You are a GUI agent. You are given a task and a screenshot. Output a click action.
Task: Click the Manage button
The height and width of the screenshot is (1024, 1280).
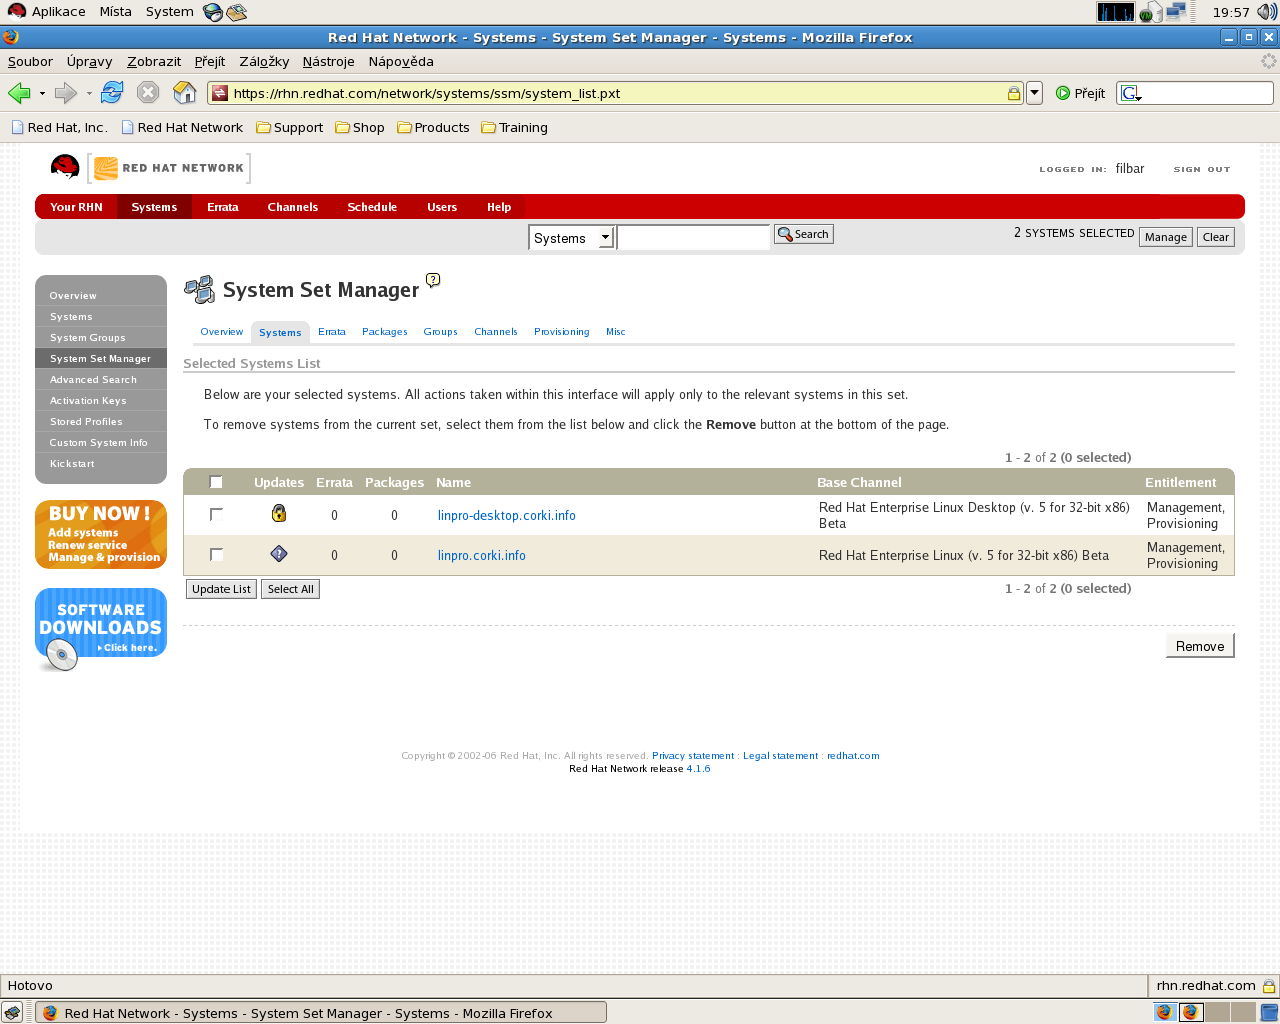(1166, 237)
